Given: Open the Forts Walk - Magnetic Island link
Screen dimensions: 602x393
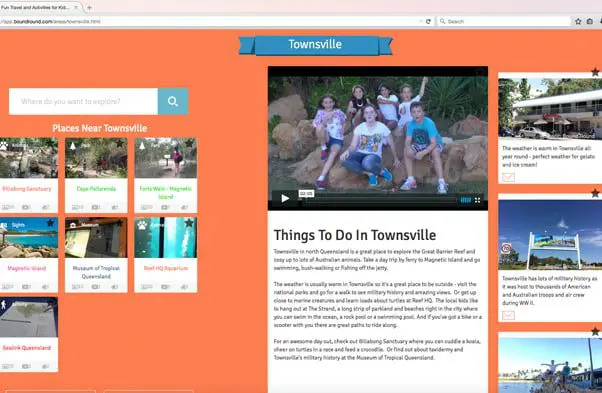Looking at the screenshot, I should pos(165,193).
